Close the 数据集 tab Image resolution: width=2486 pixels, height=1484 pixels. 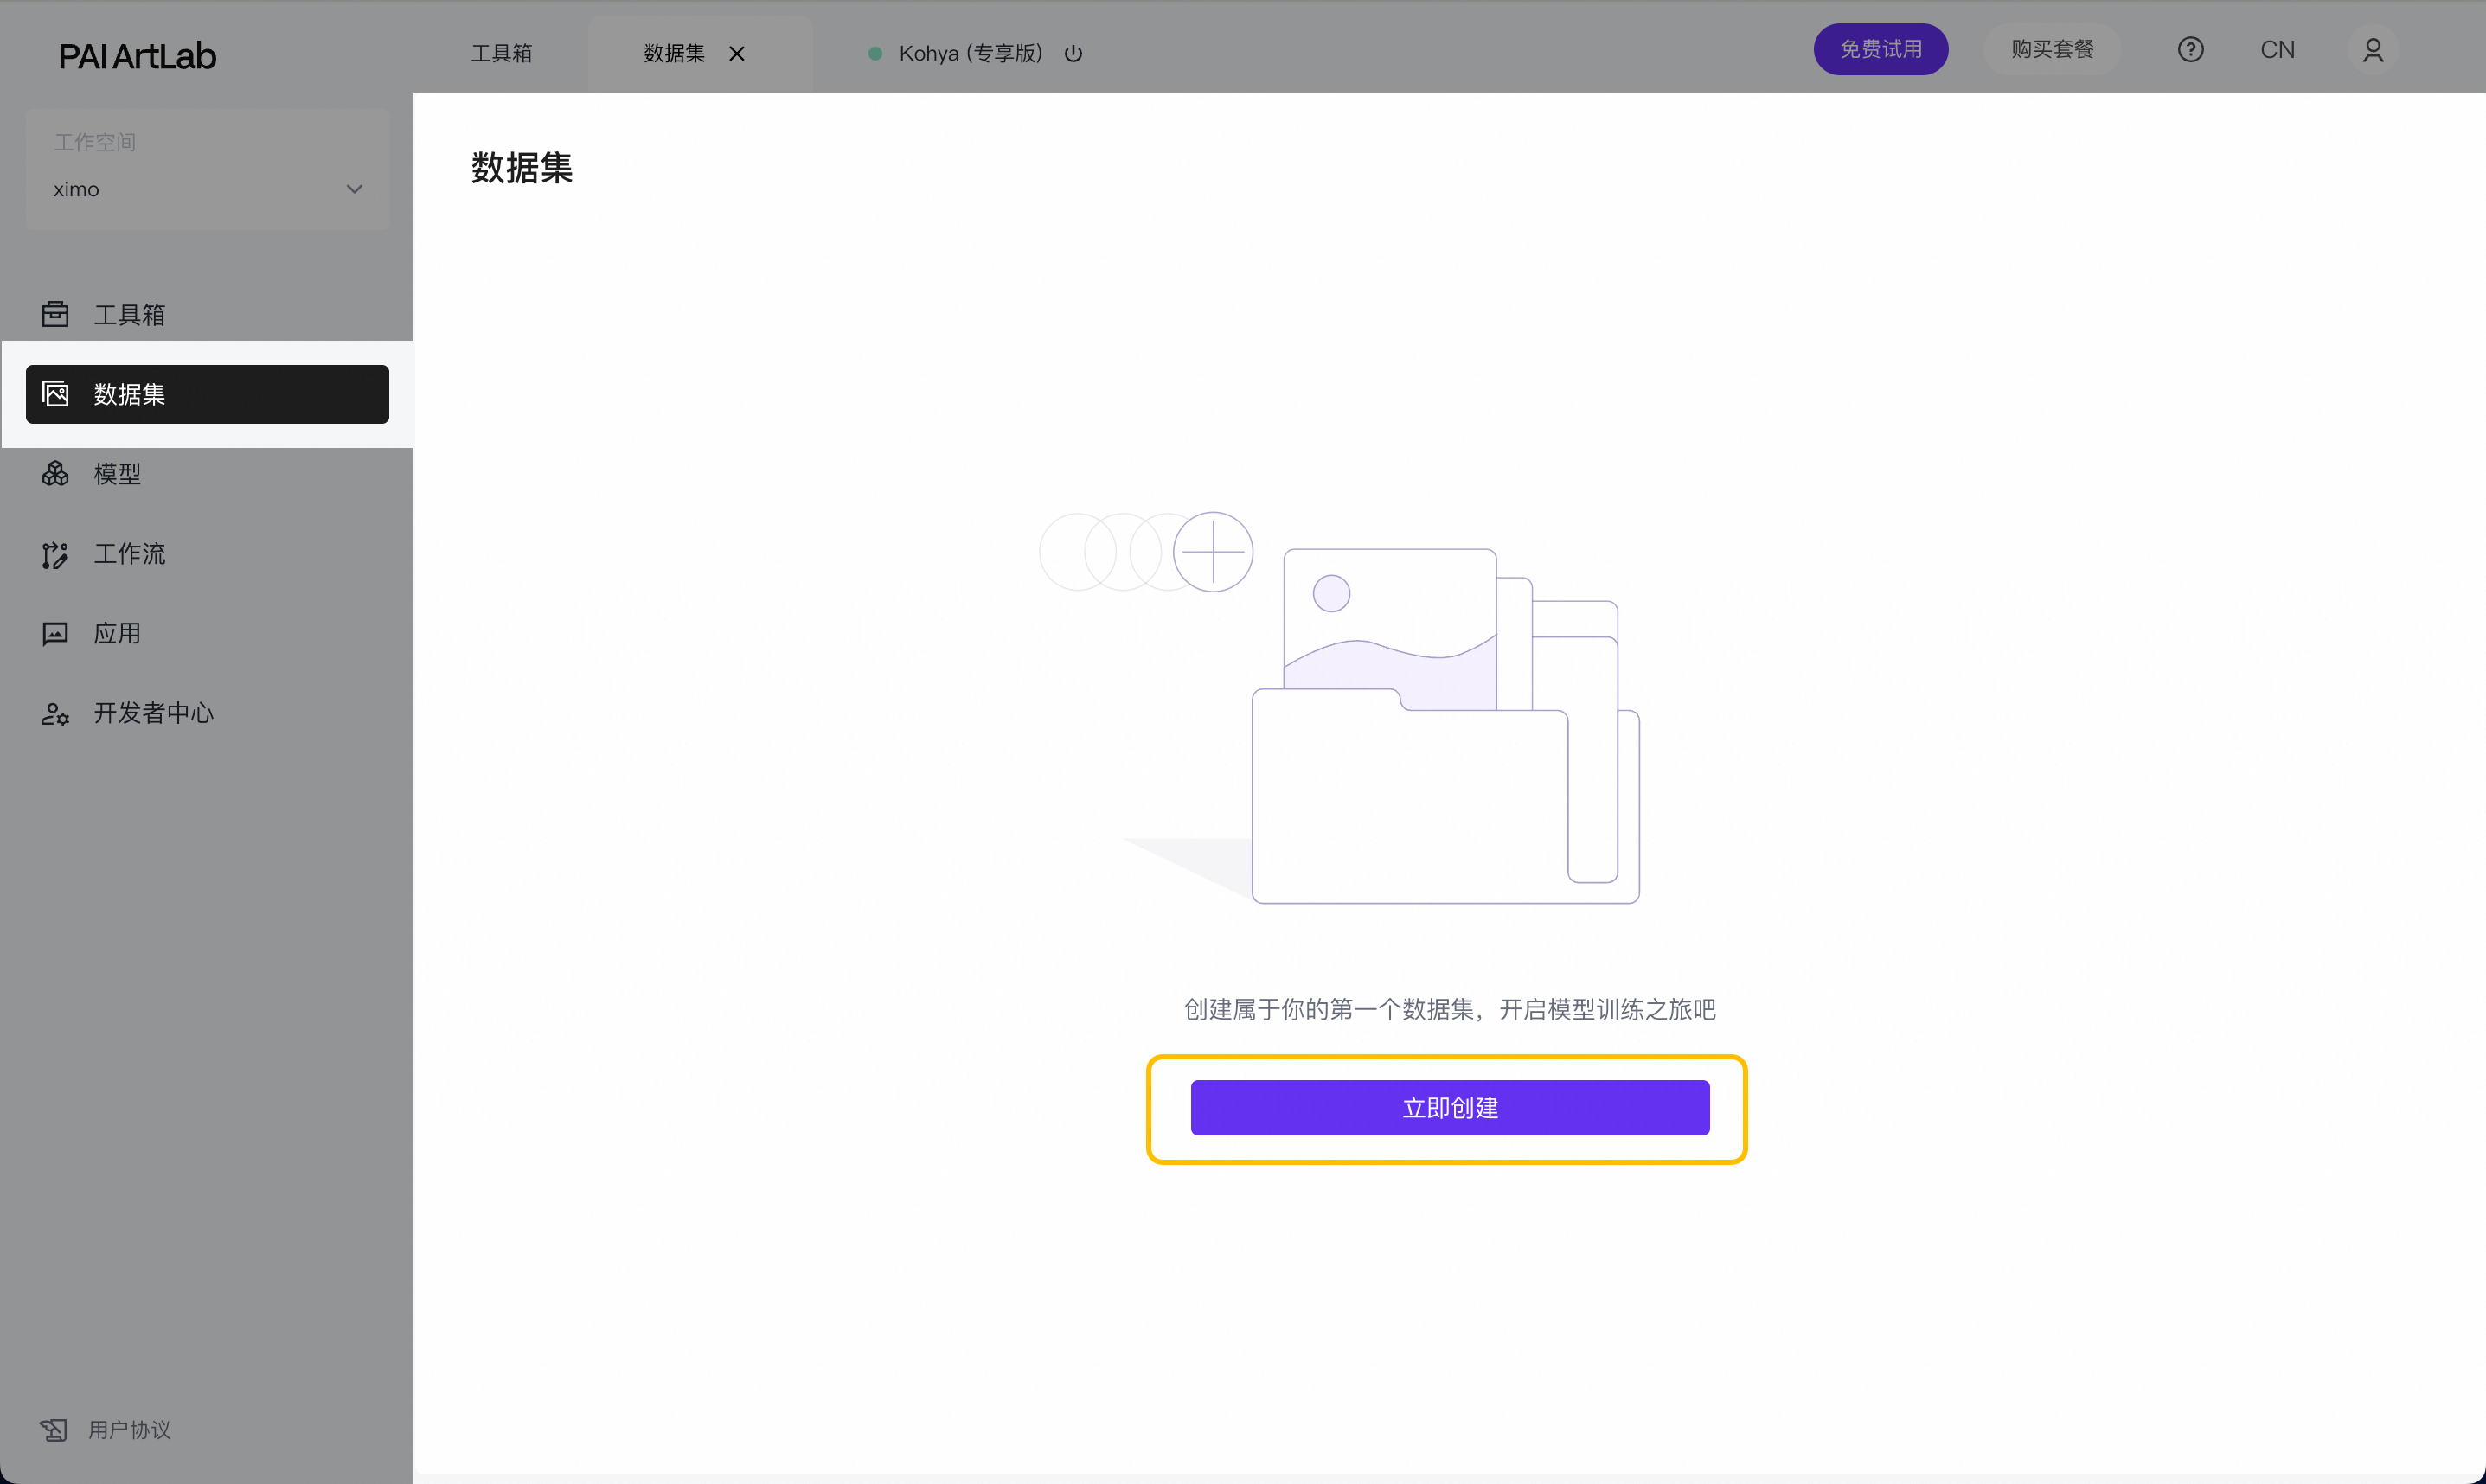(737, 53)
